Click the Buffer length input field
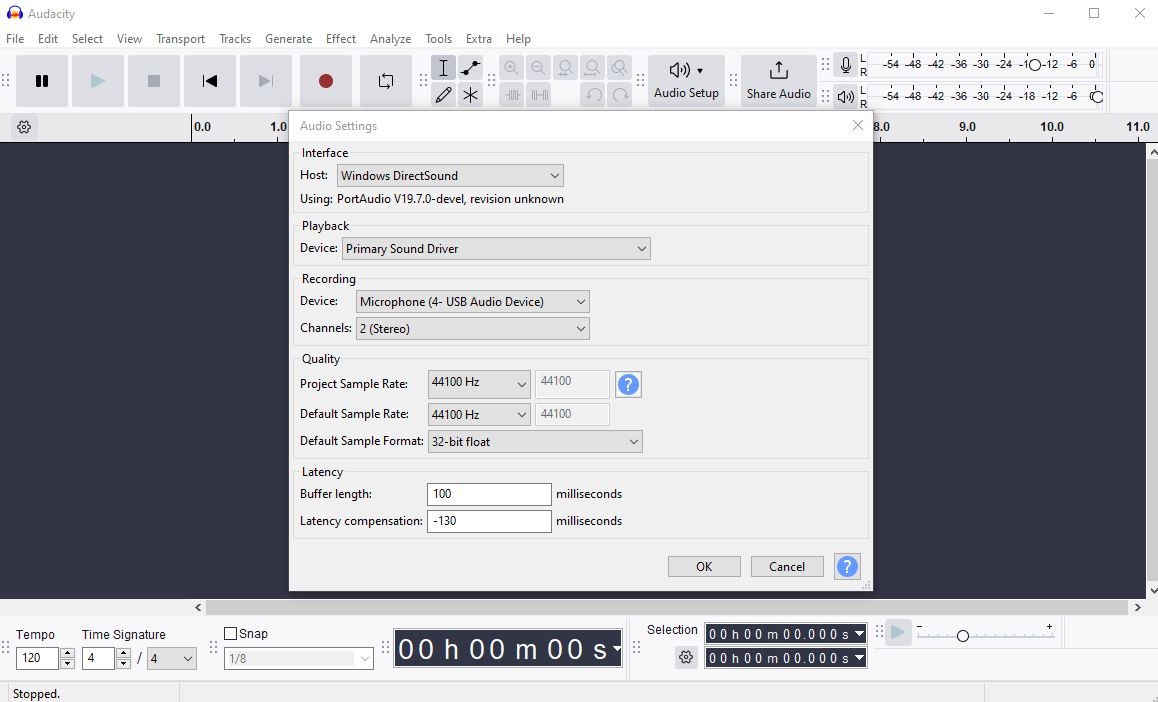 click(489, 494)
